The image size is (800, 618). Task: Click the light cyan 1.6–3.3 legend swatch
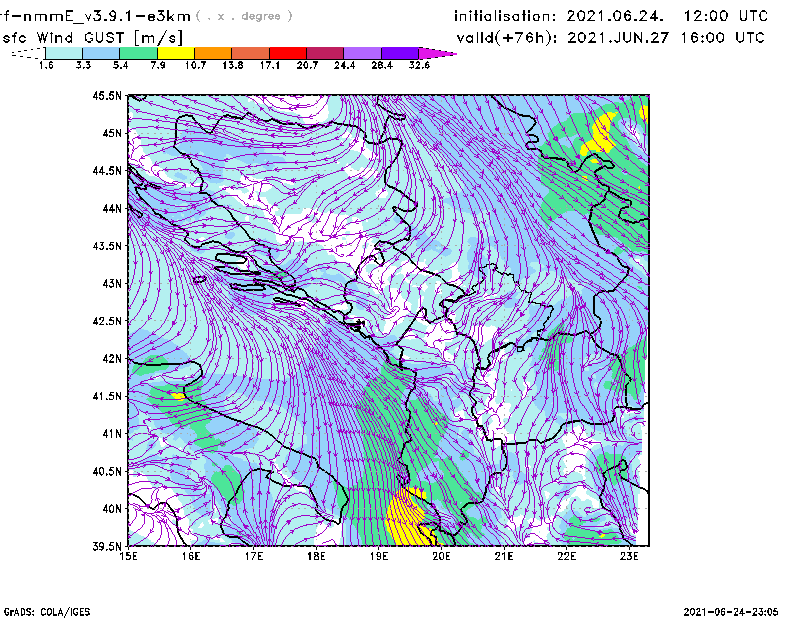[x=64, y=53]
